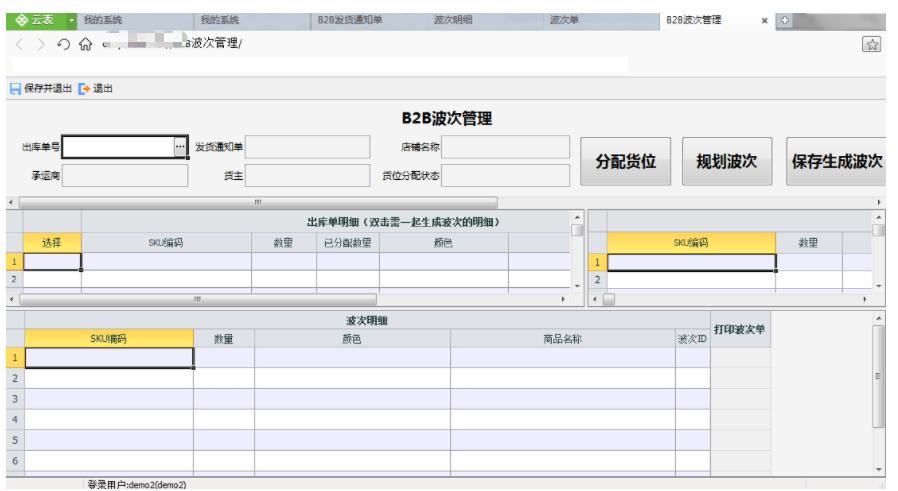
Task: Open new tab with plus icon
Action: [x=785, y=21]
